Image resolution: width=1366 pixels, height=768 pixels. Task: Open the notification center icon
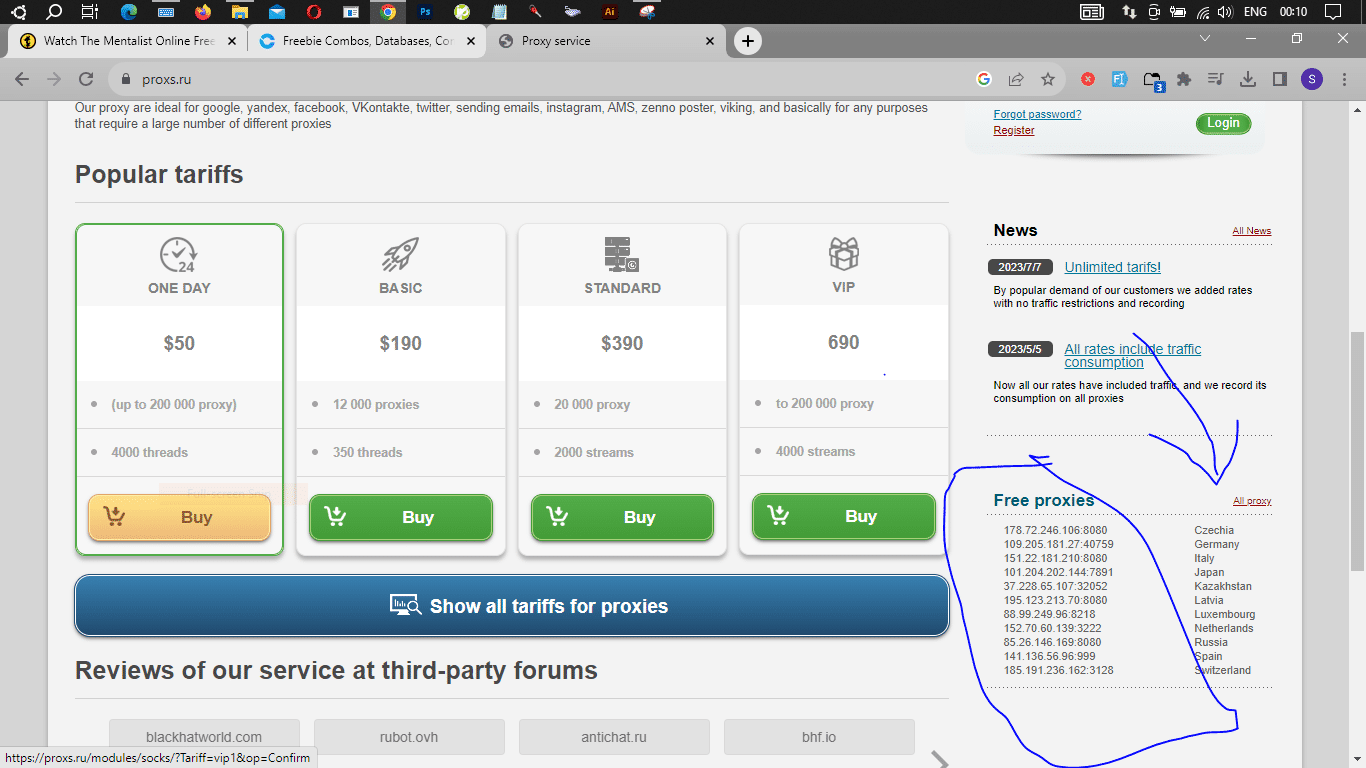1332,12
